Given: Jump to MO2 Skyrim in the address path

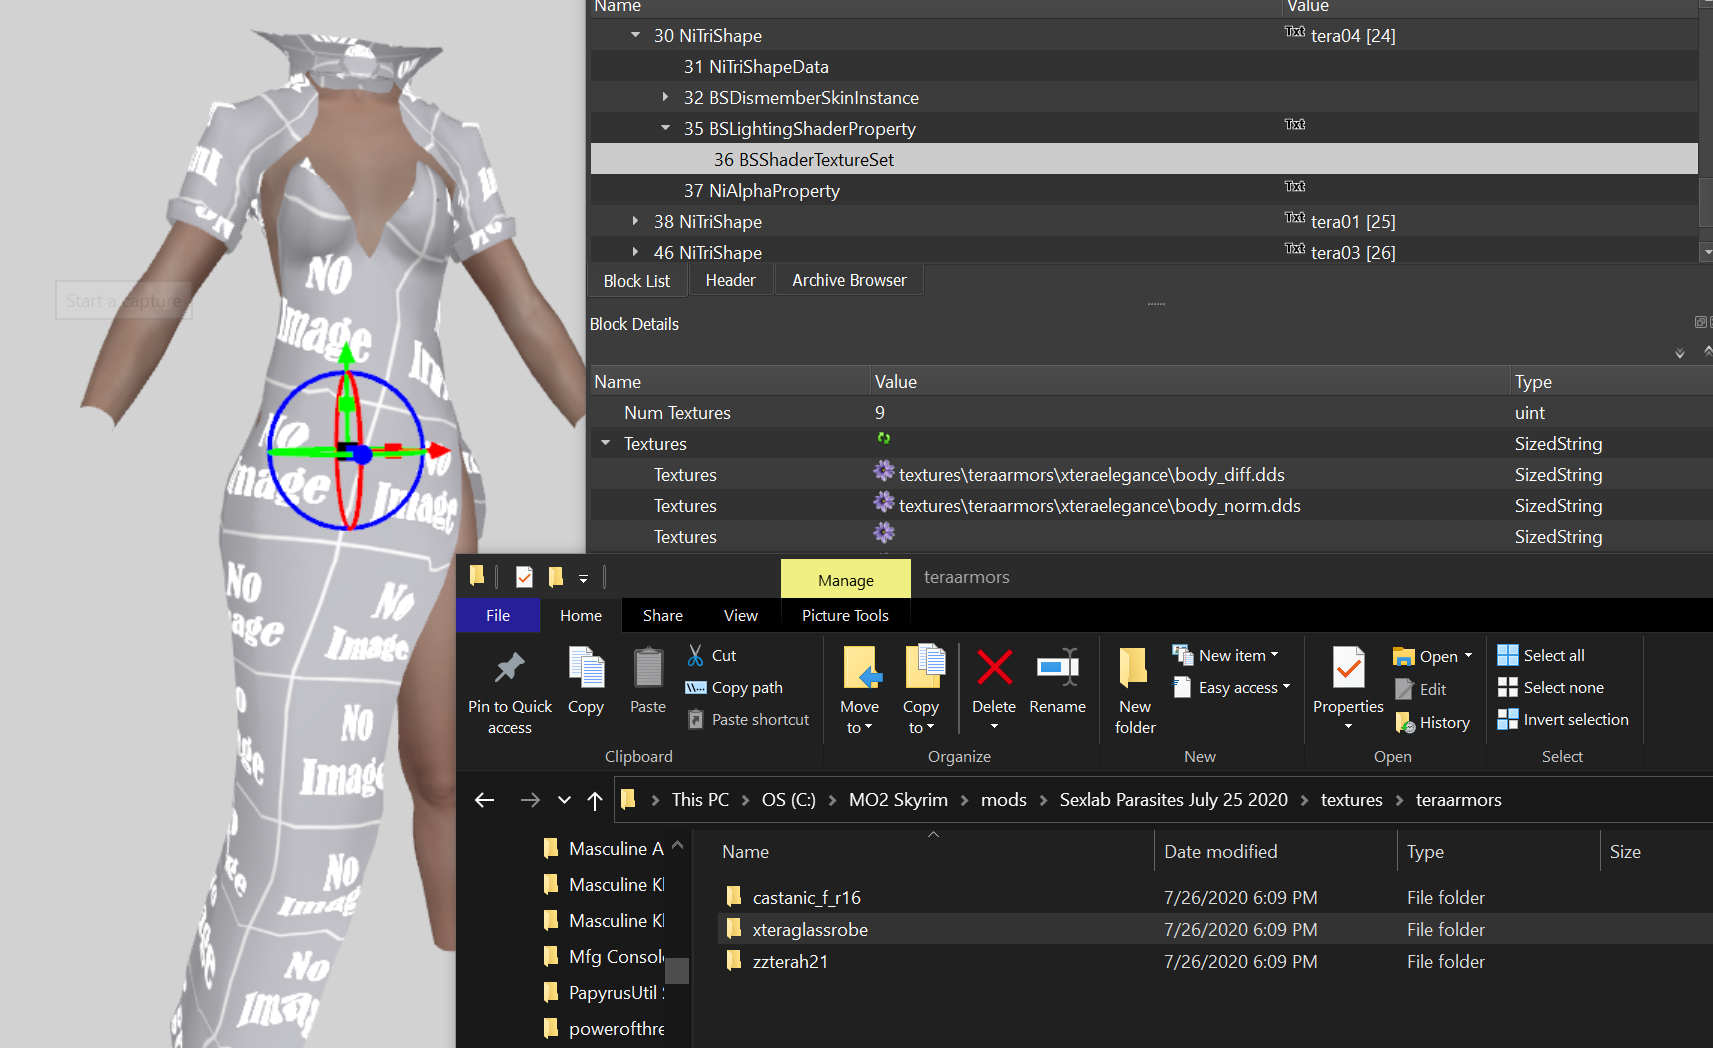Looking at the screenshot, I should click(x=898, y=800).
